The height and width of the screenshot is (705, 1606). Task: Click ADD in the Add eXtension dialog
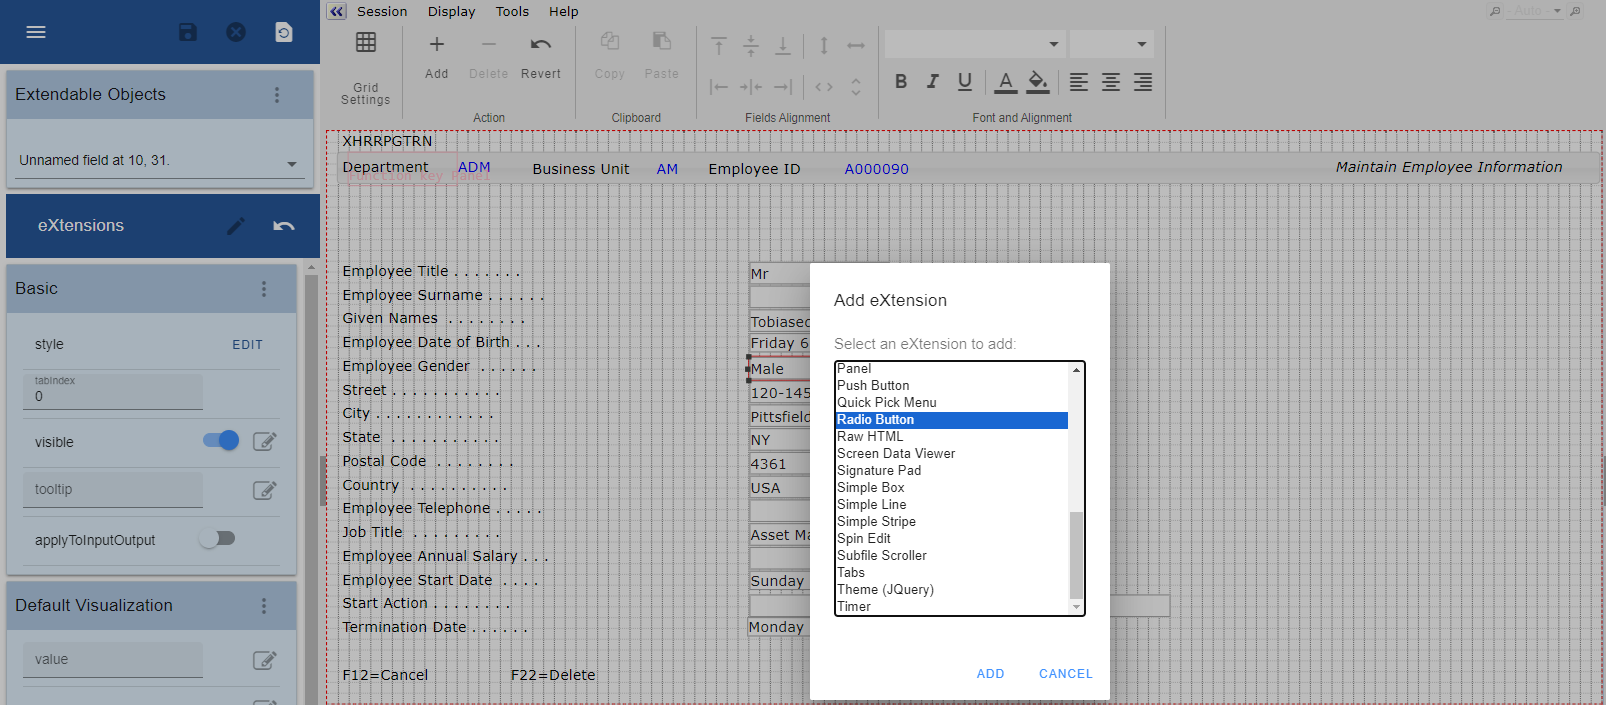(x=990, y=674)
